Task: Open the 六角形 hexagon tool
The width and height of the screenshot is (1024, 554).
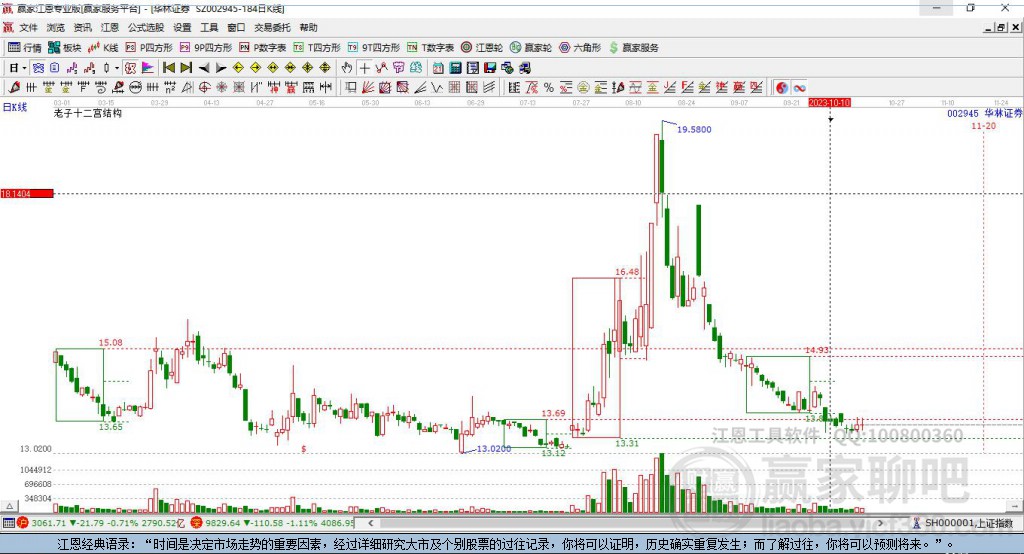Action: [x=580, y=48]
